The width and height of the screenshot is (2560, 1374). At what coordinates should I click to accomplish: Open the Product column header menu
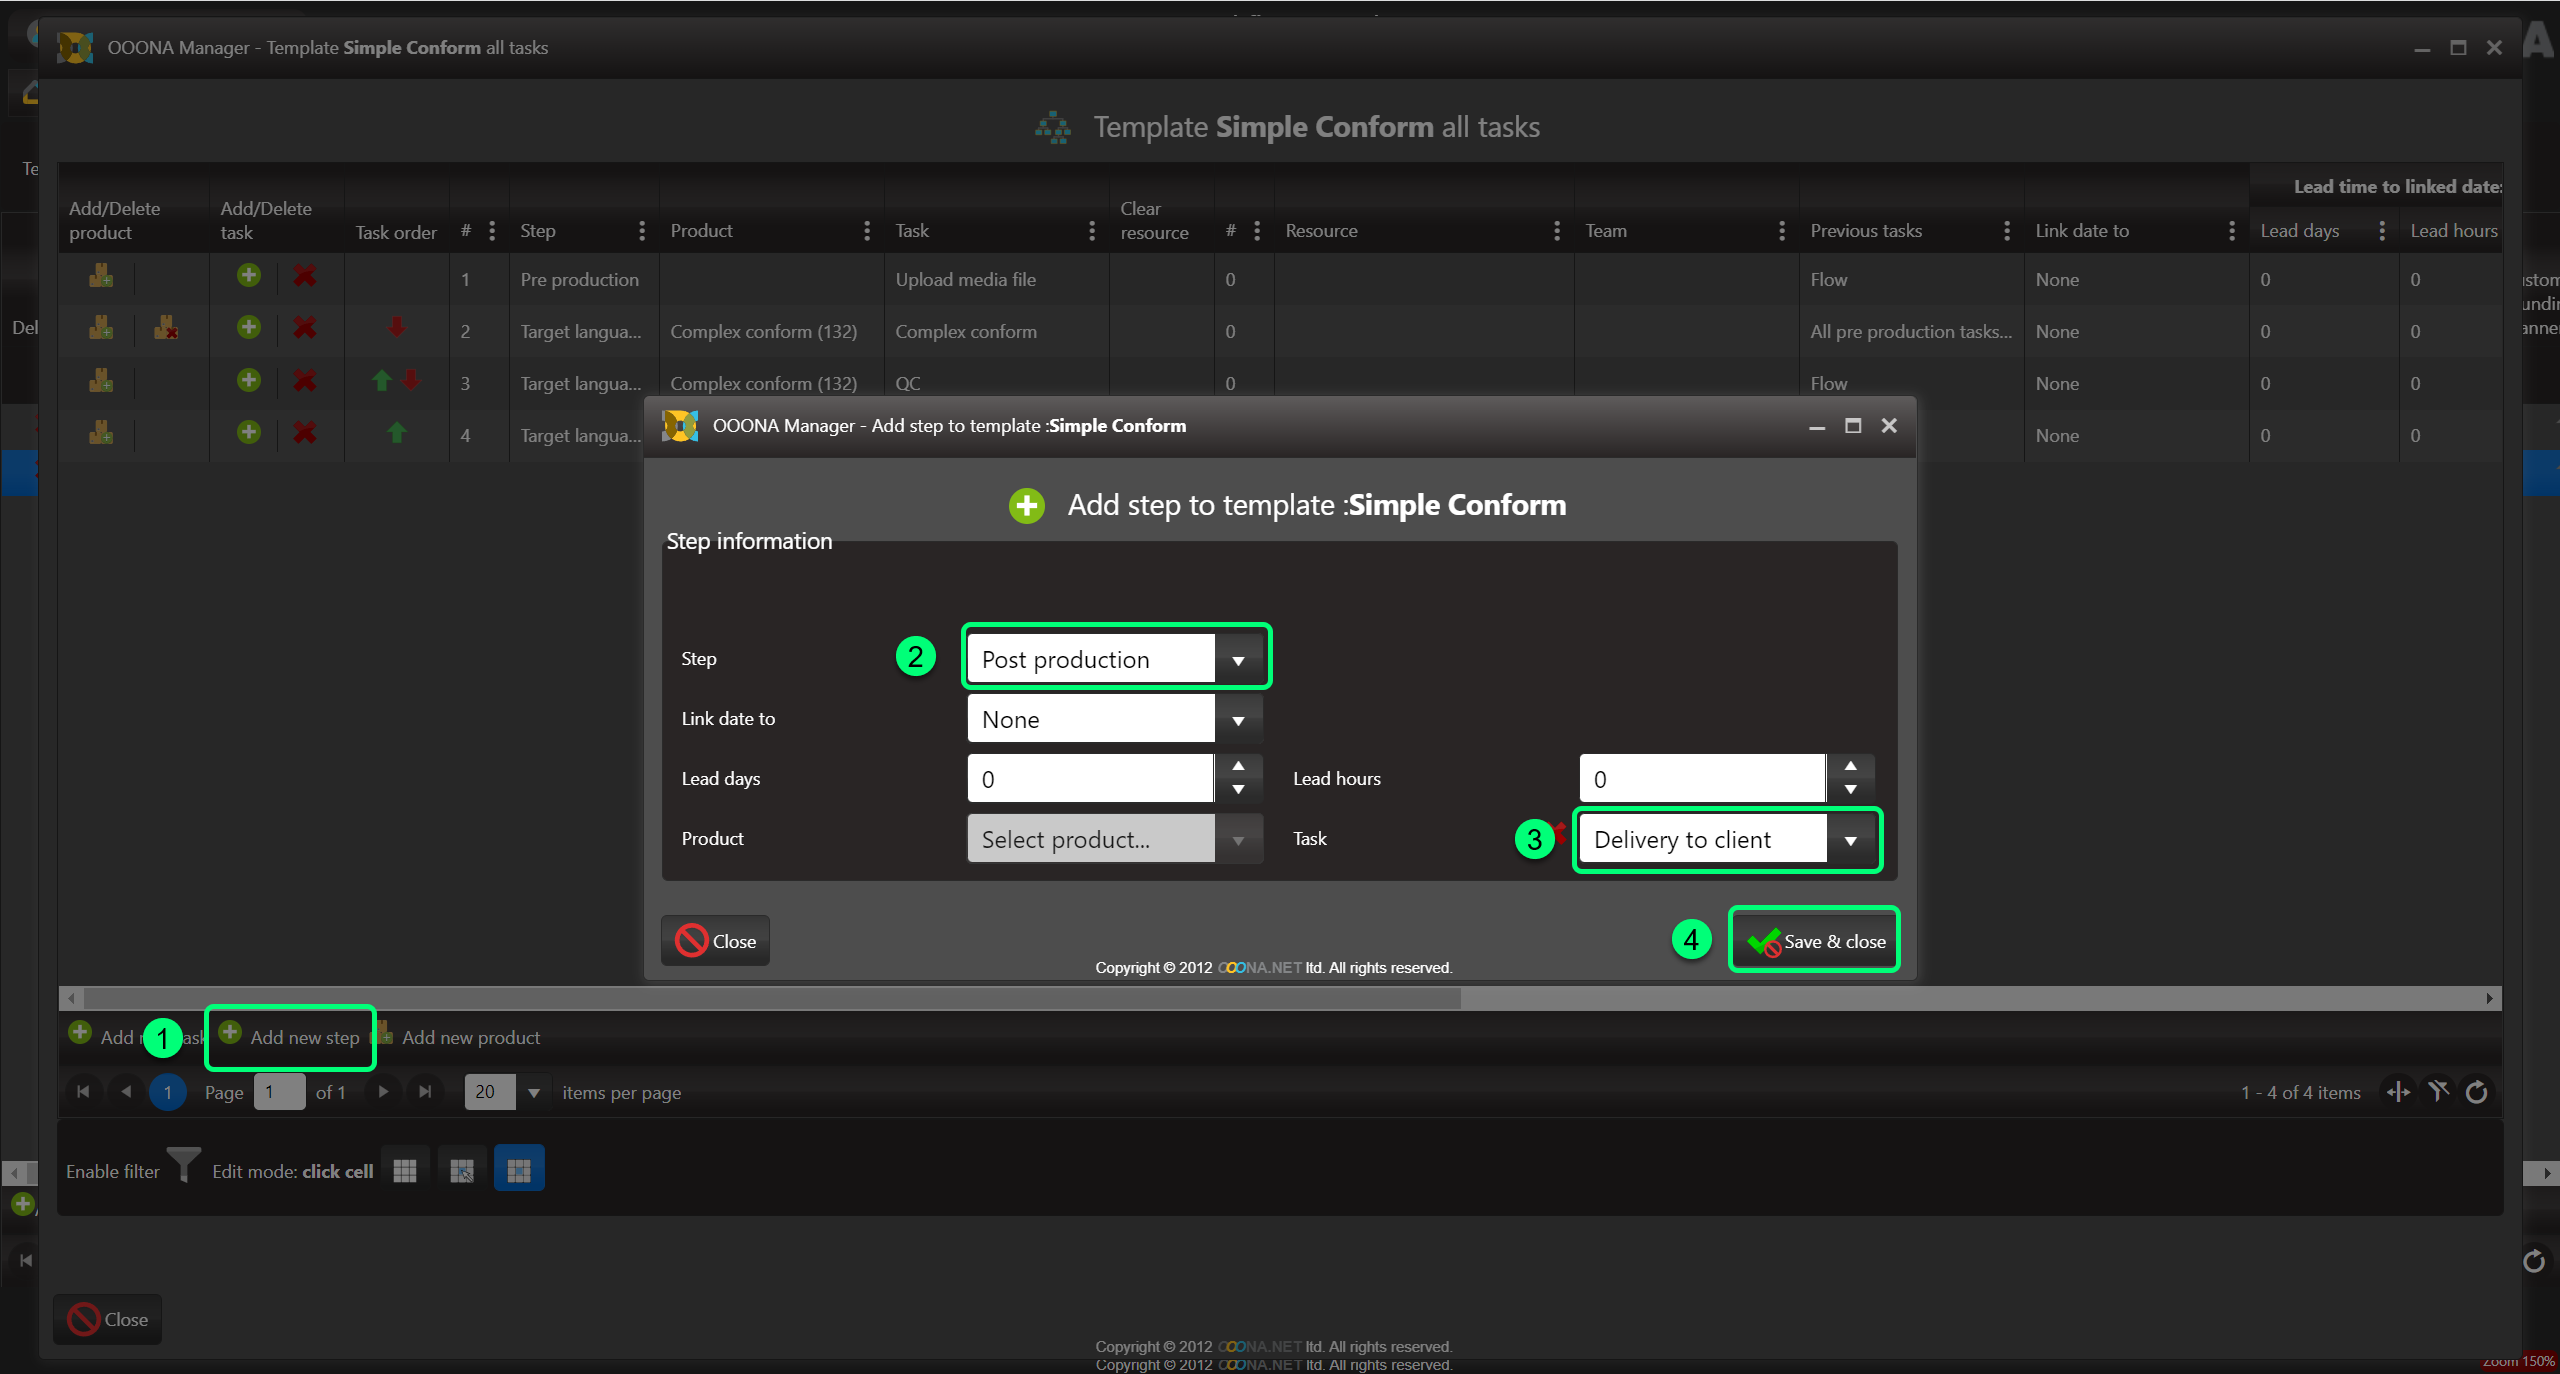[x=866, y=231]
